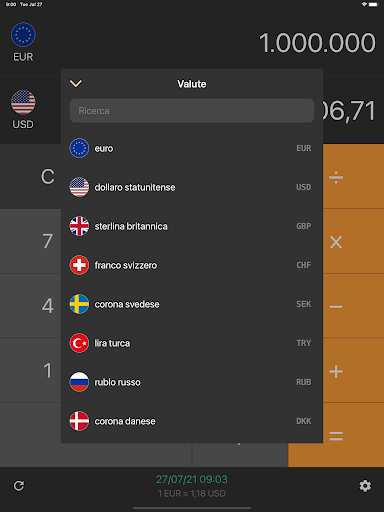Collapse the Valute list with chevron
This screenshot has width=384, height=512.
click(76, 83)
